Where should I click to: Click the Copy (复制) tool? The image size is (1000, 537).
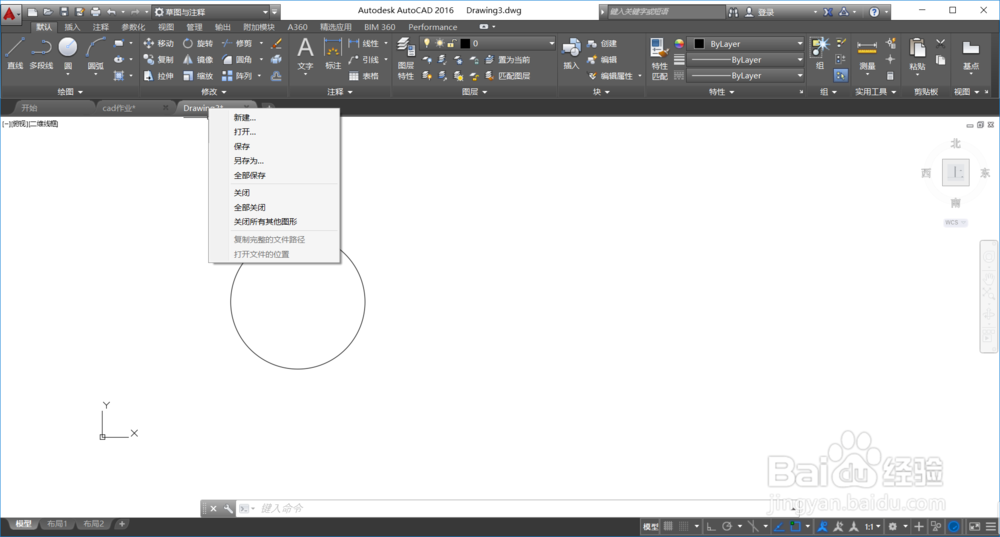pos(158,59)
